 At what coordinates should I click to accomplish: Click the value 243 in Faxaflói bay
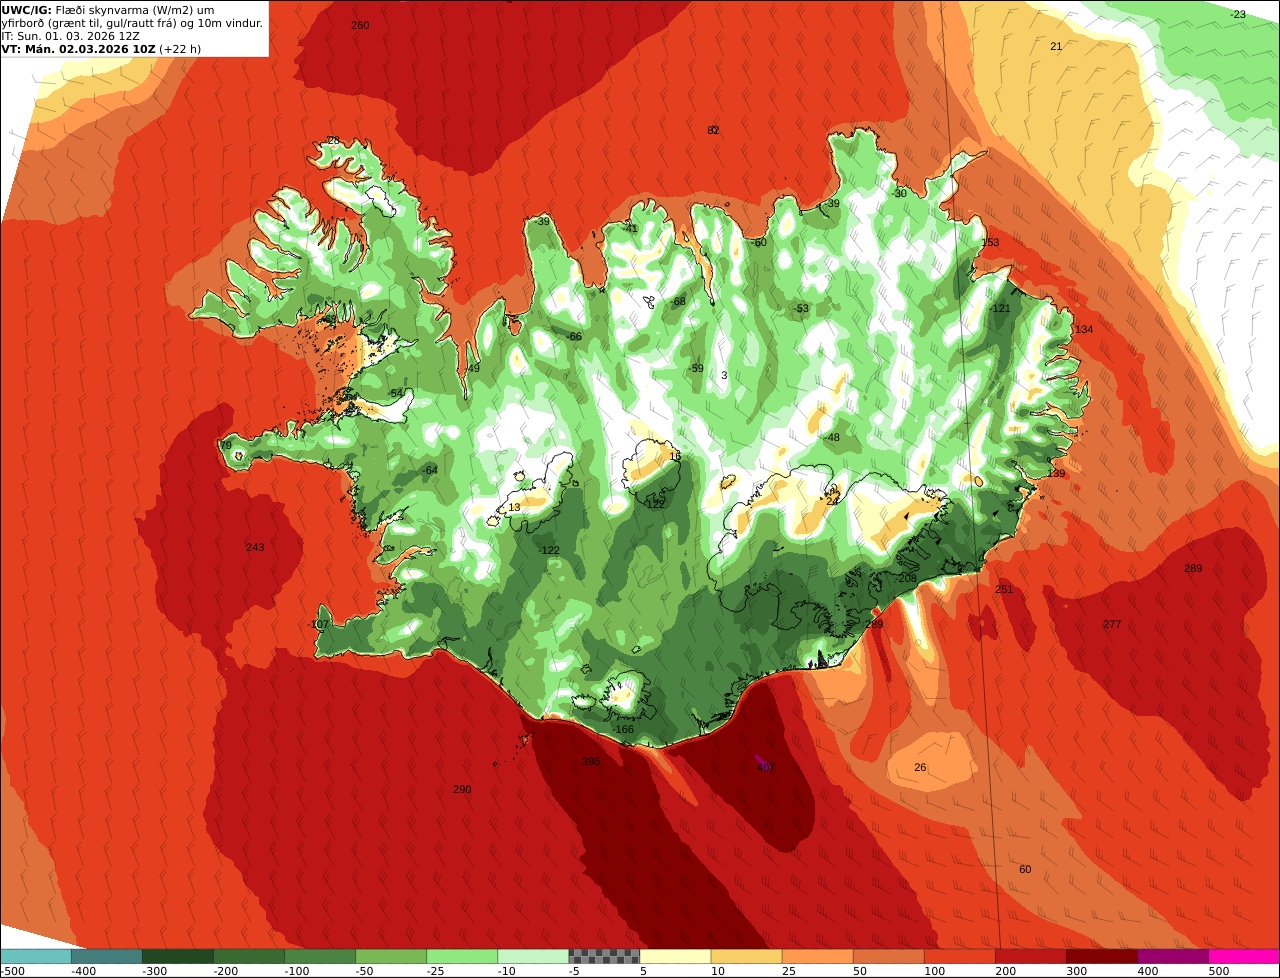tap(255, 547)
